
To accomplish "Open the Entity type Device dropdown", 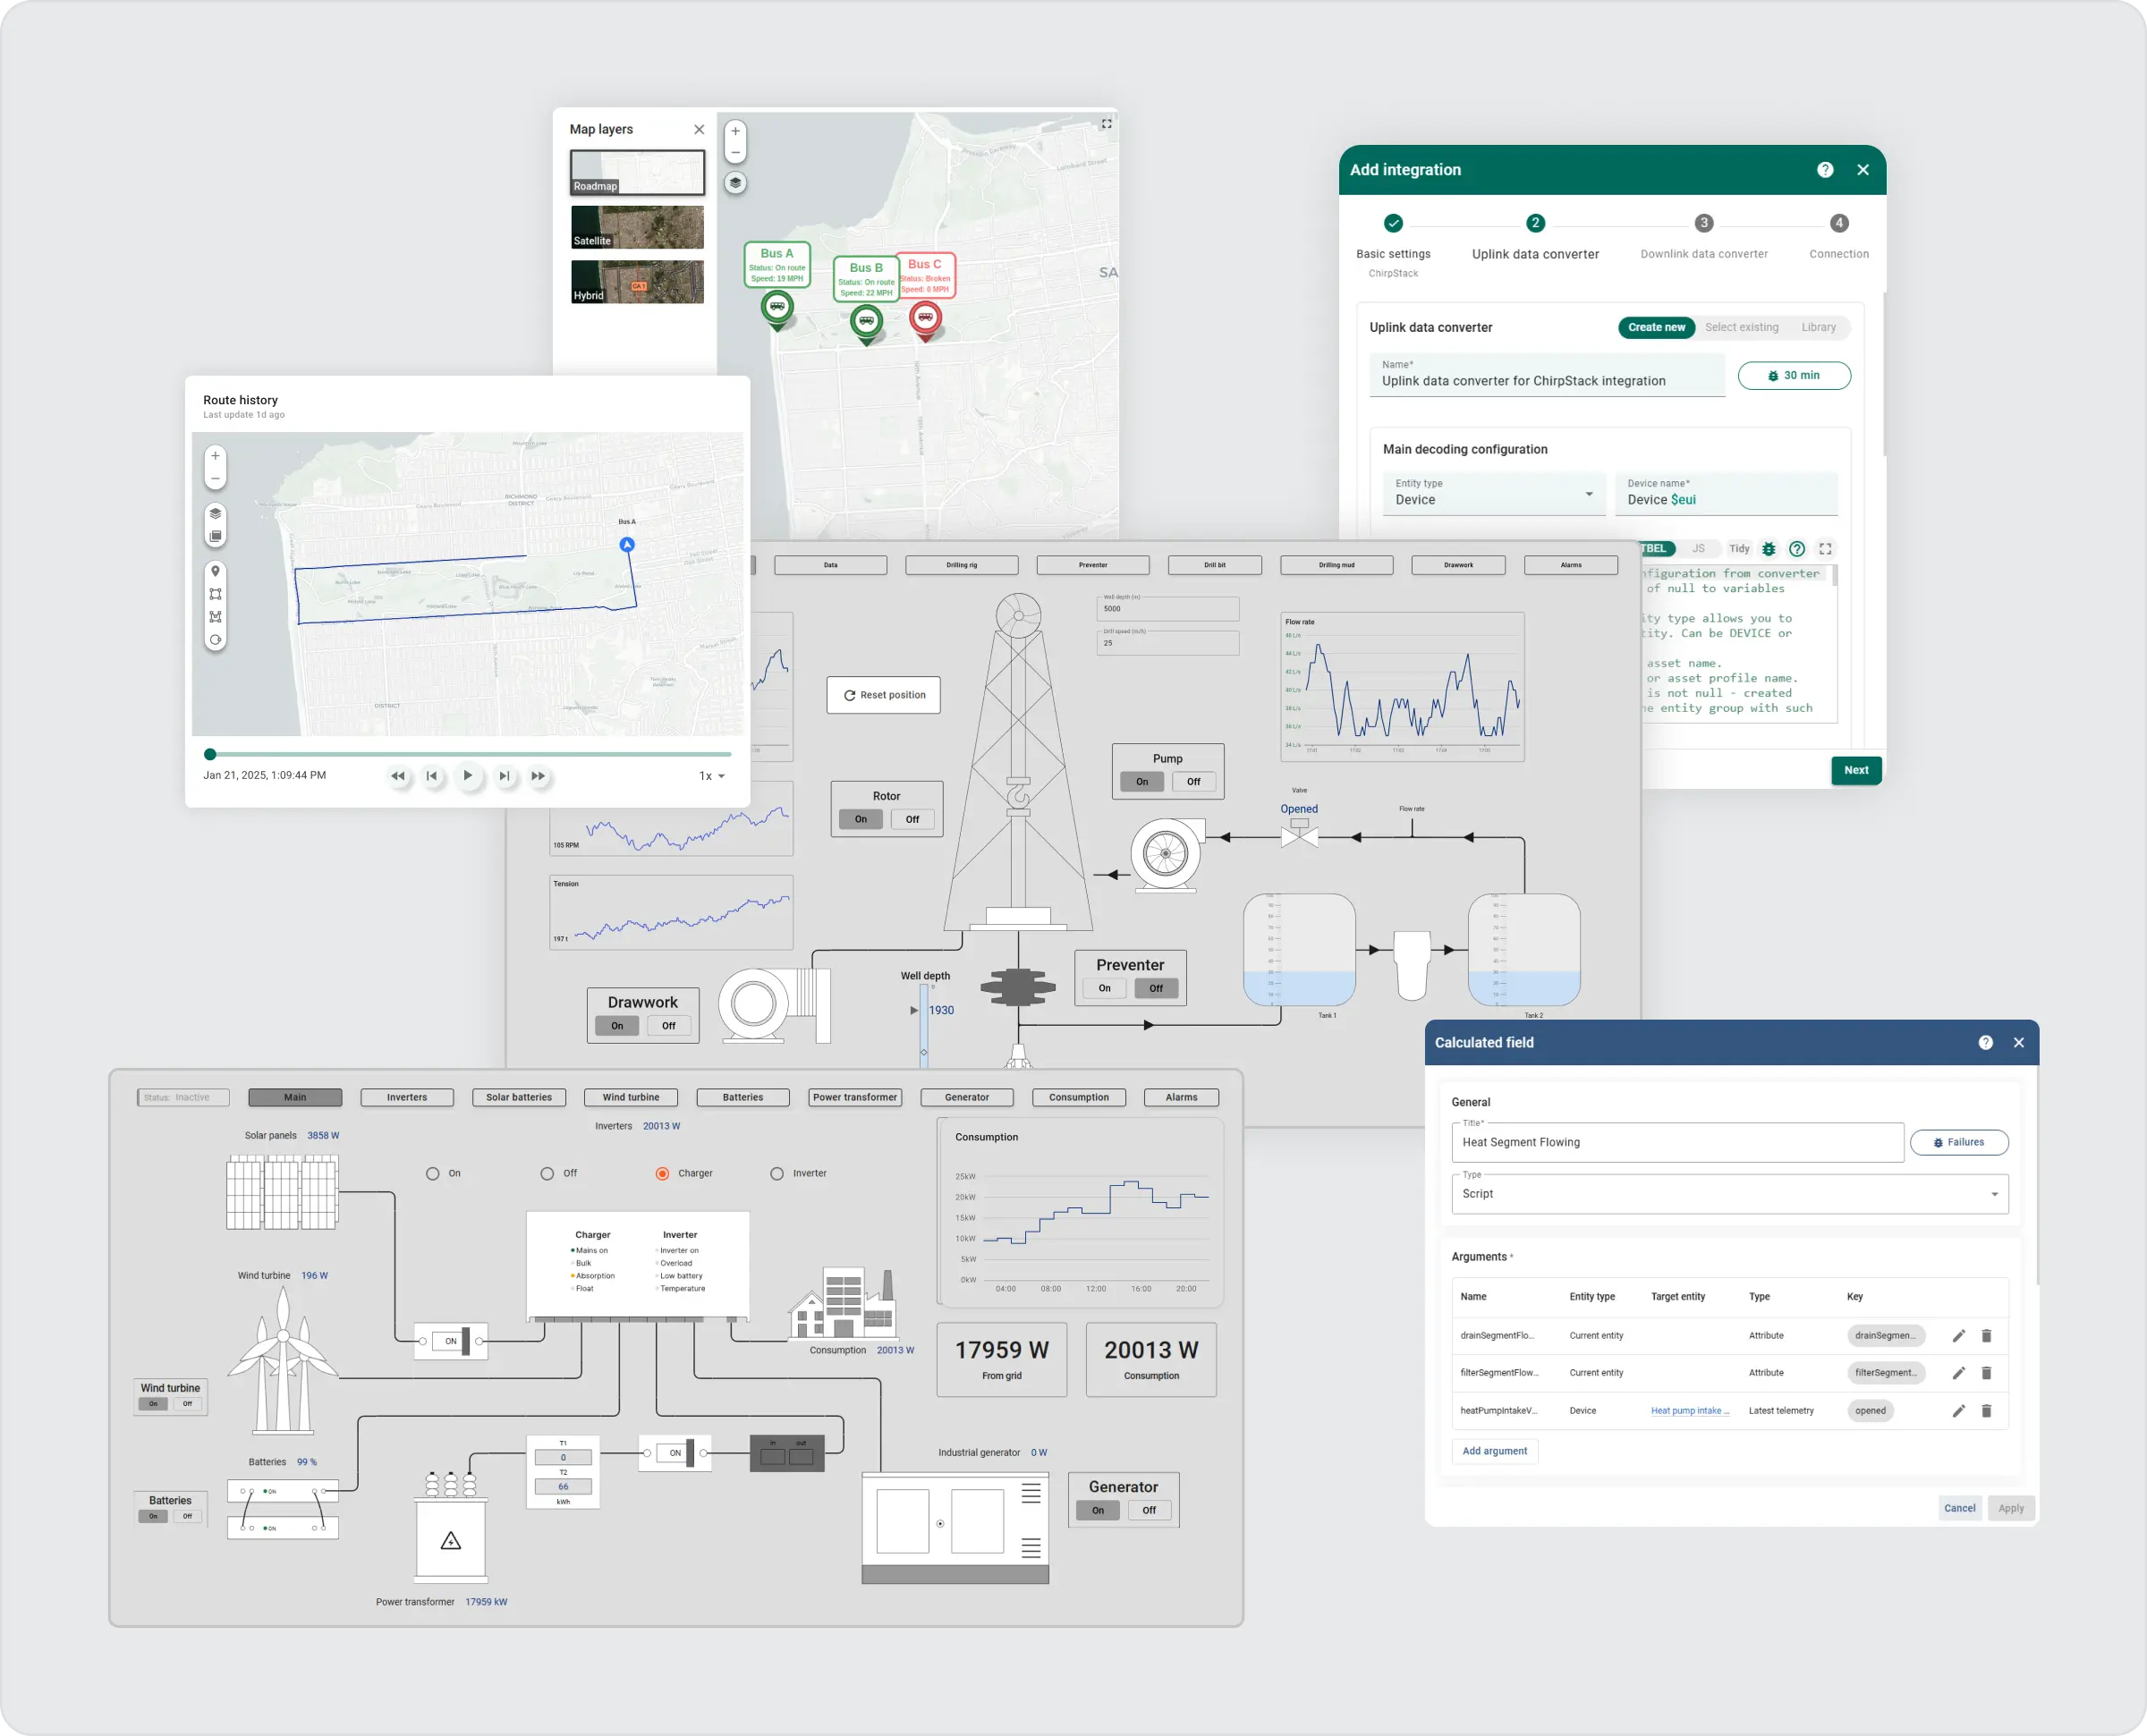I will pyautogui.click(x=1493, y=495).
